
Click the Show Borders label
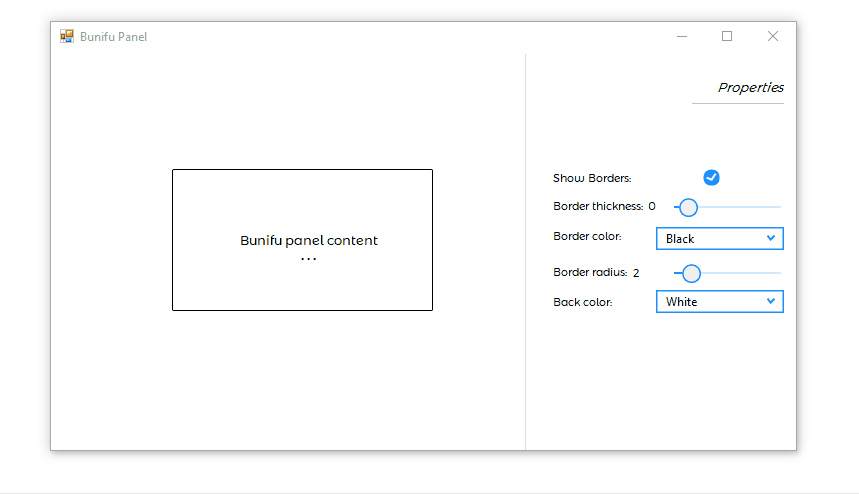592,178
